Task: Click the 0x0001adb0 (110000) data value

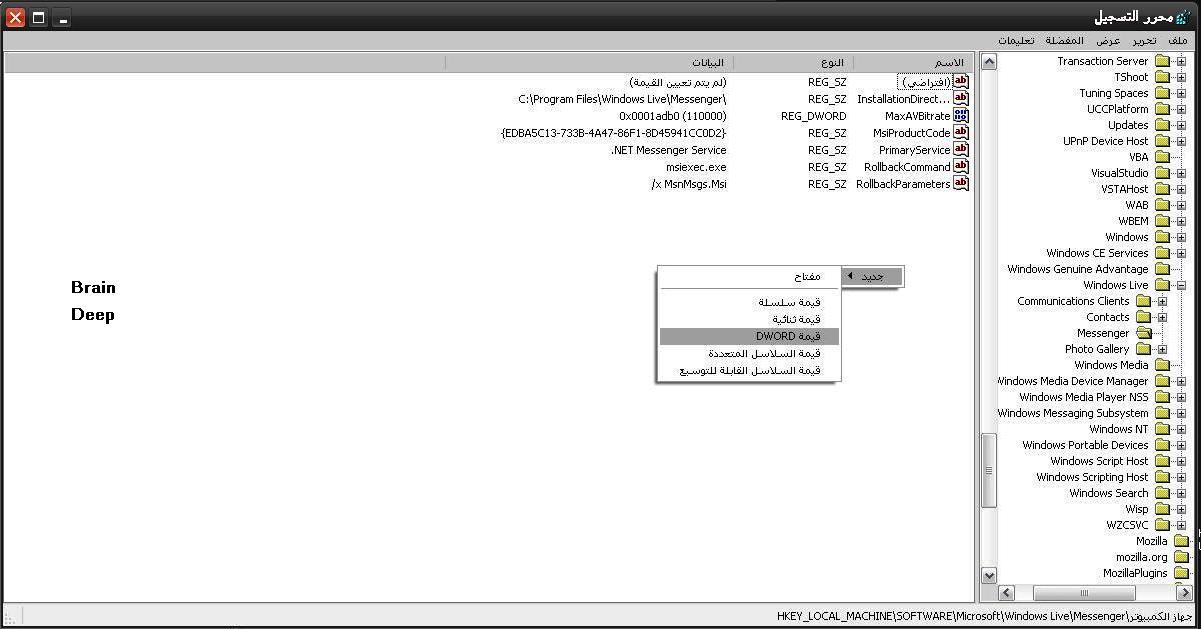Action: click(673, 116)
